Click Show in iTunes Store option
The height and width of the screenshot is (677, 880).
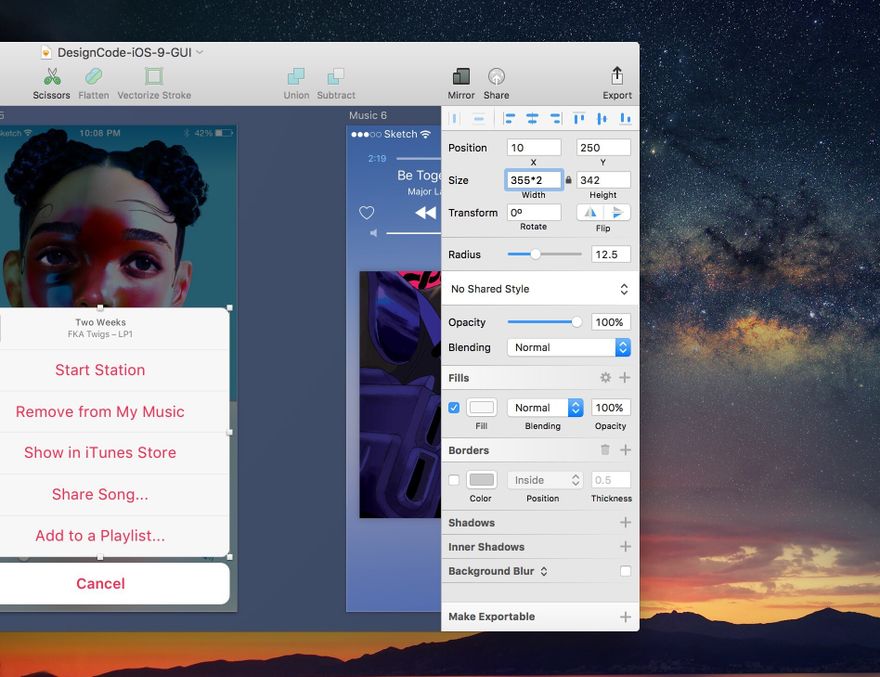(100, 452)
